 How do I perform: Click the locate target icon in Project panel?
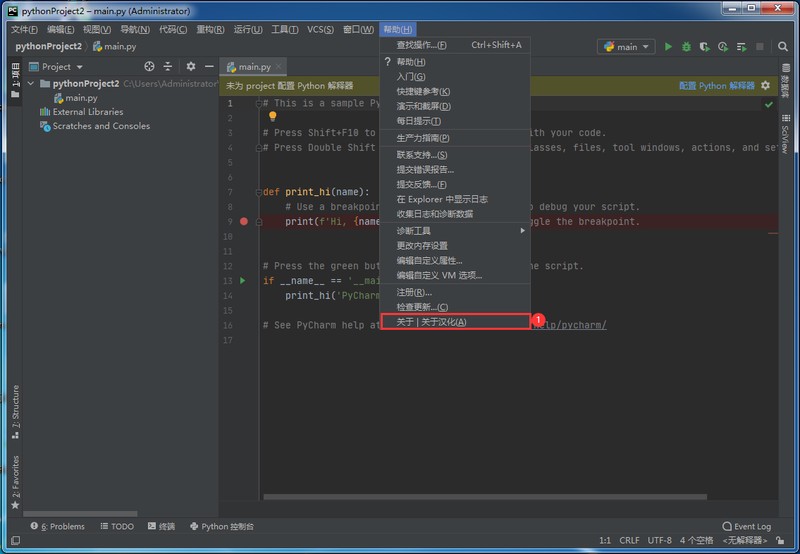click(149, 67)
